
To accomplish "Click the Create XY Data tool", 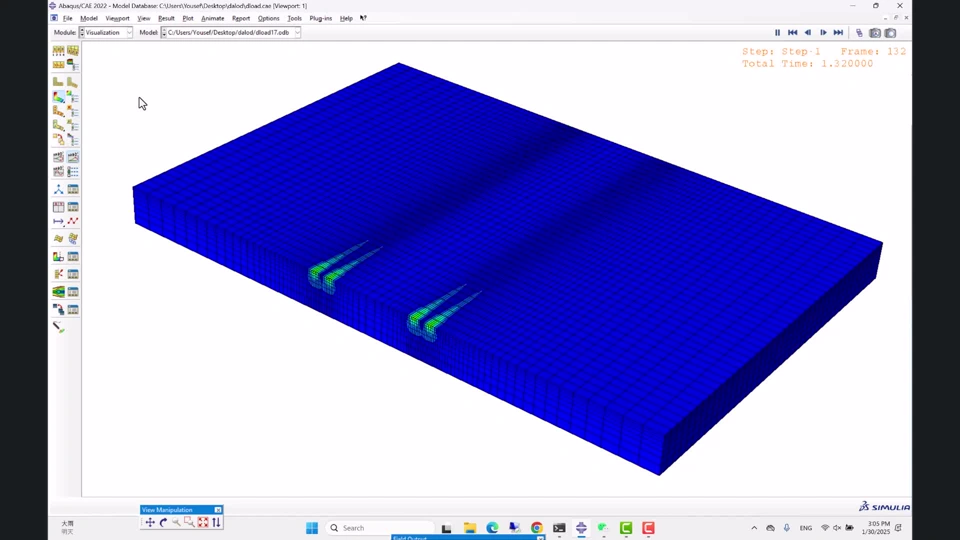I will pyautogui.click(x=58, y=189).
